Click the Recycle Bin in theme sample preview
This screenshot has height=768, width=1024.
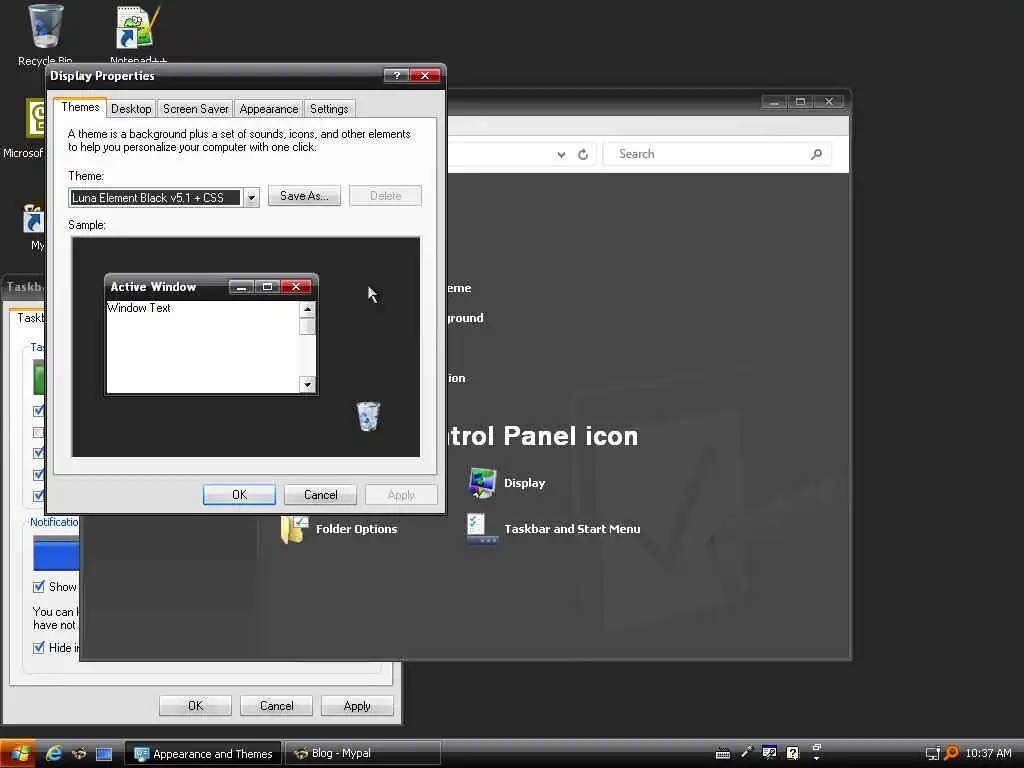coord(368,416)
